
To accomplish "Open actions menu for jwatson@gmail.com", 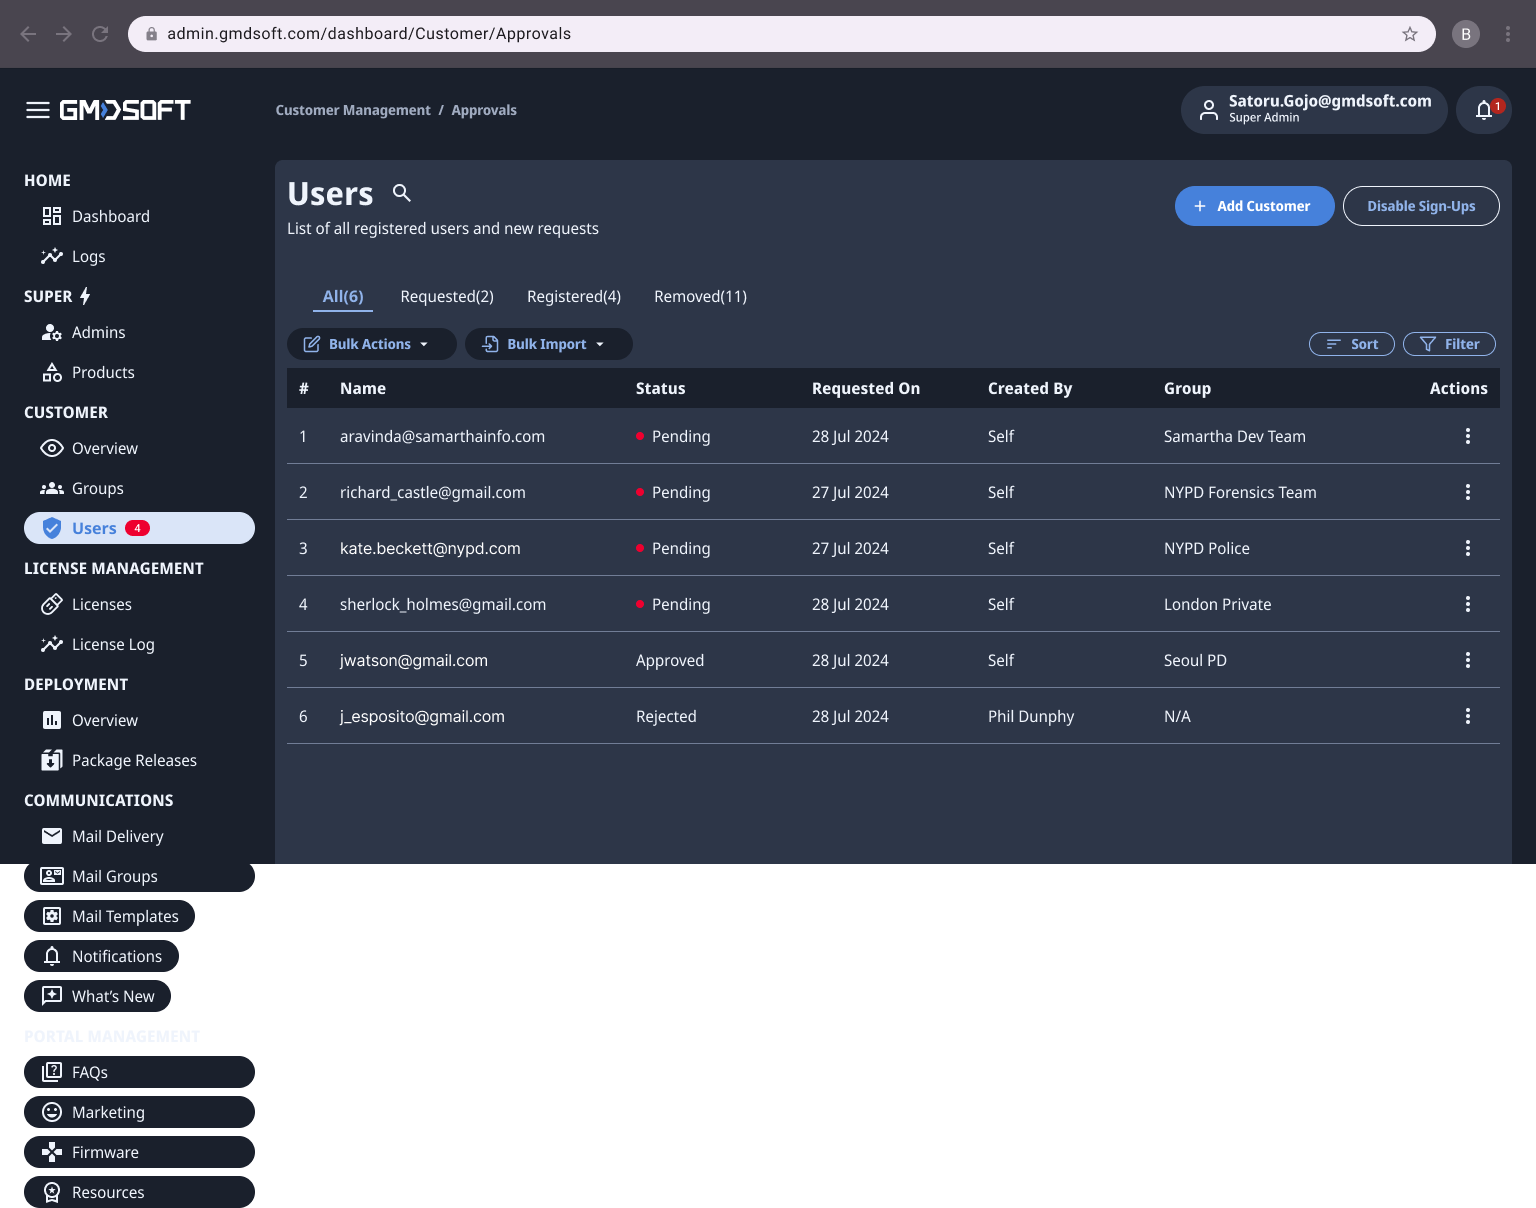I will pyautogui.click(x=1468, y=660).
